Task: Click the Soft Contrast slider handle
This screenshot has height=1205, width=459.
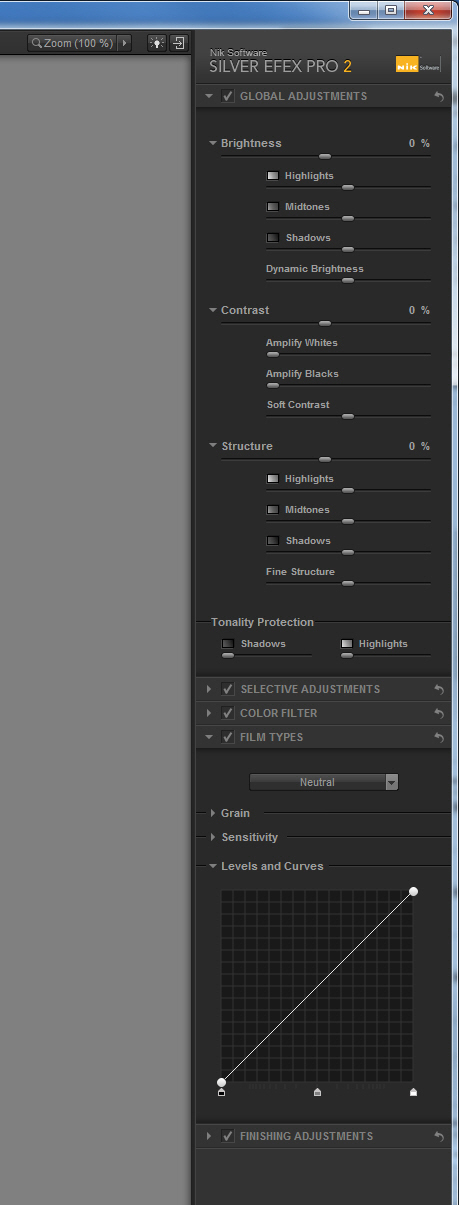Action: pos(348,416)
